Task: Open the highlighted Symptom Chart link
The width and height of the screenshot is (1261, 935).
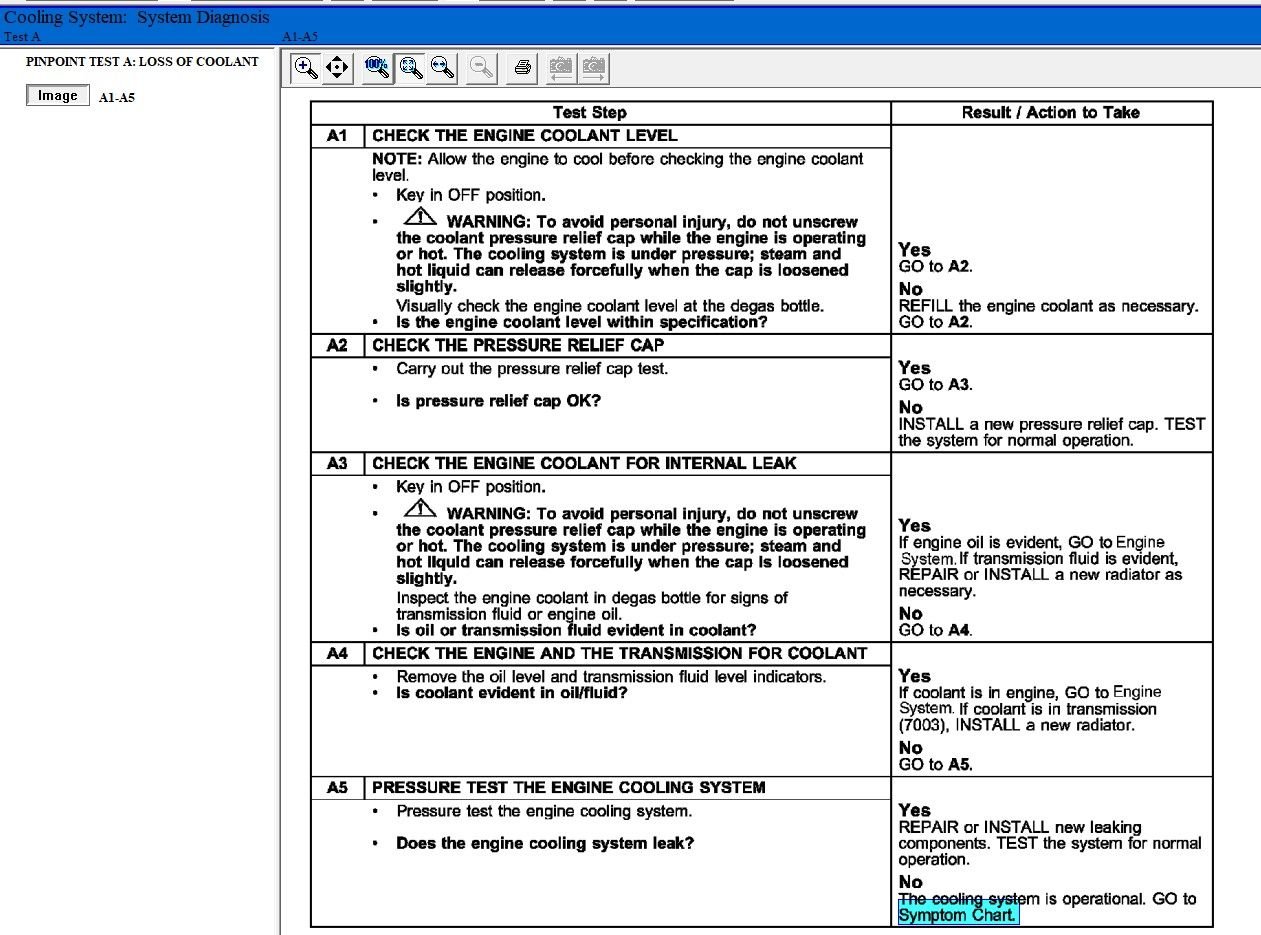Action: pyautogui.click(x=958, y=915)
